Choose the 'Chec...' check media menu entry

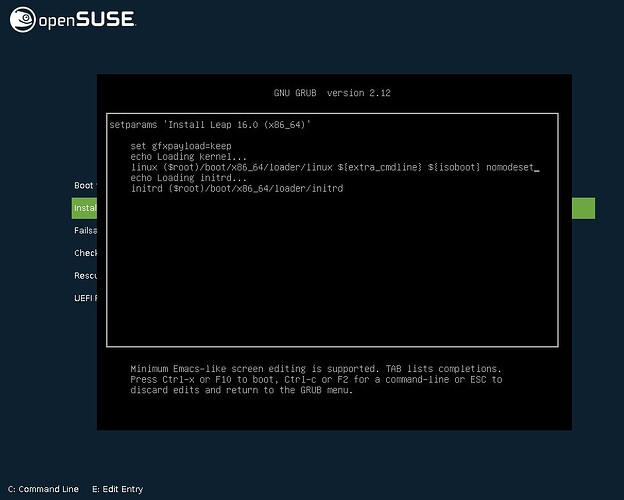(x=85, y=253)
